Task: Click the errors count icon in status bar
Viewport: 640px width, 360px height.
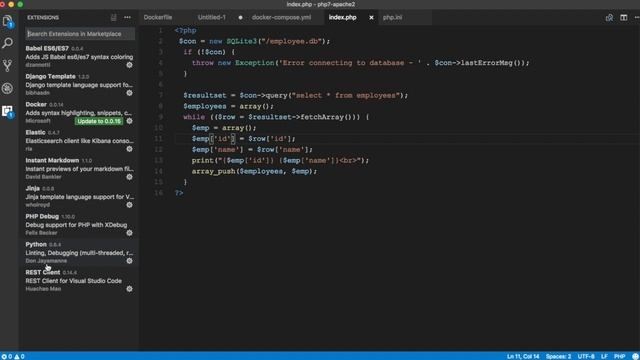Action: point(7,356)
